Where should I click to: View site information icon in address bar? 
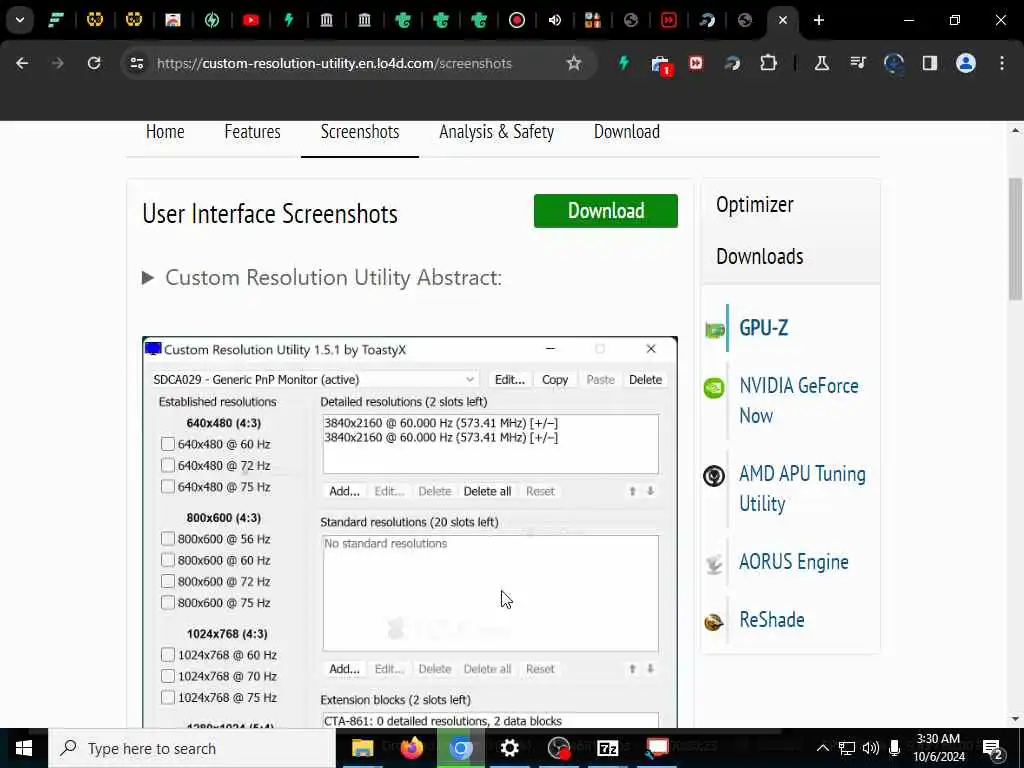(x=136, y=63)
